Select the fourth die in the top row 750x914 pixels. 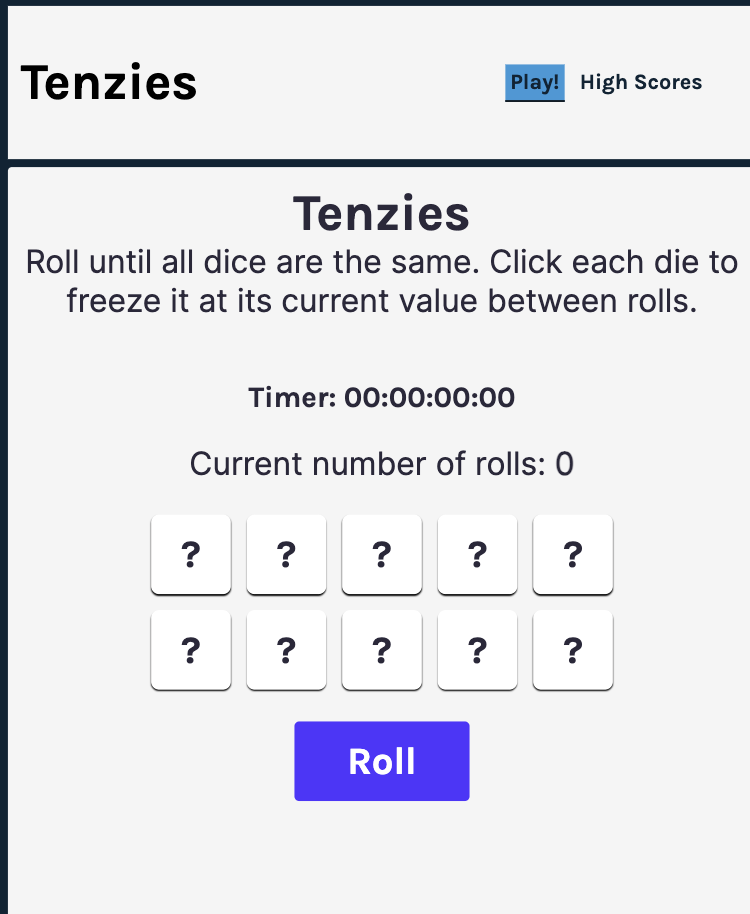click(x=477, y=554)
